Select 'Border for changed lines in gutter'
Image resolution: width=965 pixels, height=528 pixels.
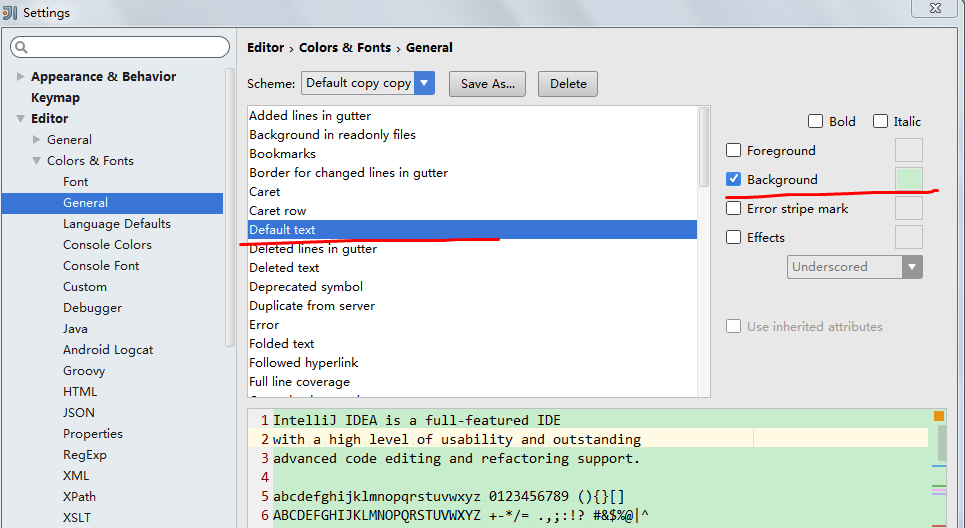tap(472, 173)
